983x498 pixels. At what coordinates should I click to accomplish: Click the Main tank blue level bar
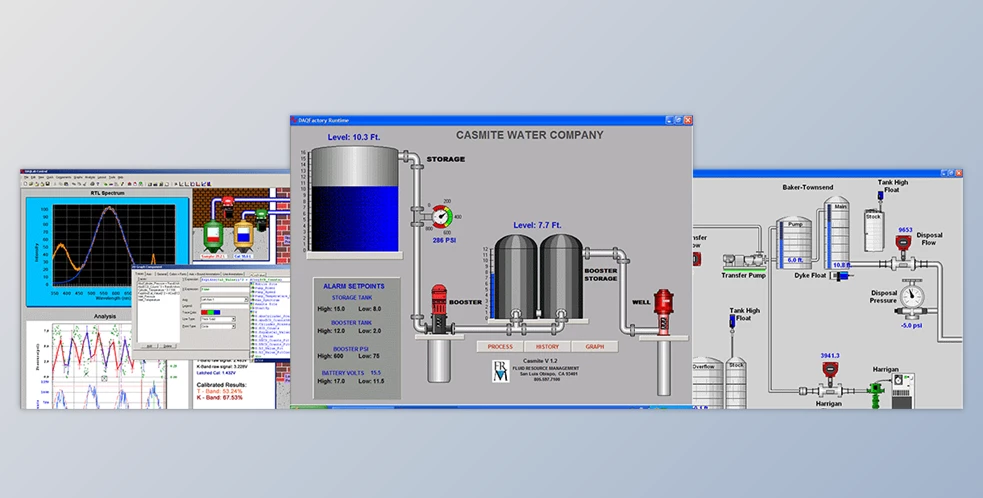(x=829, y=236)
